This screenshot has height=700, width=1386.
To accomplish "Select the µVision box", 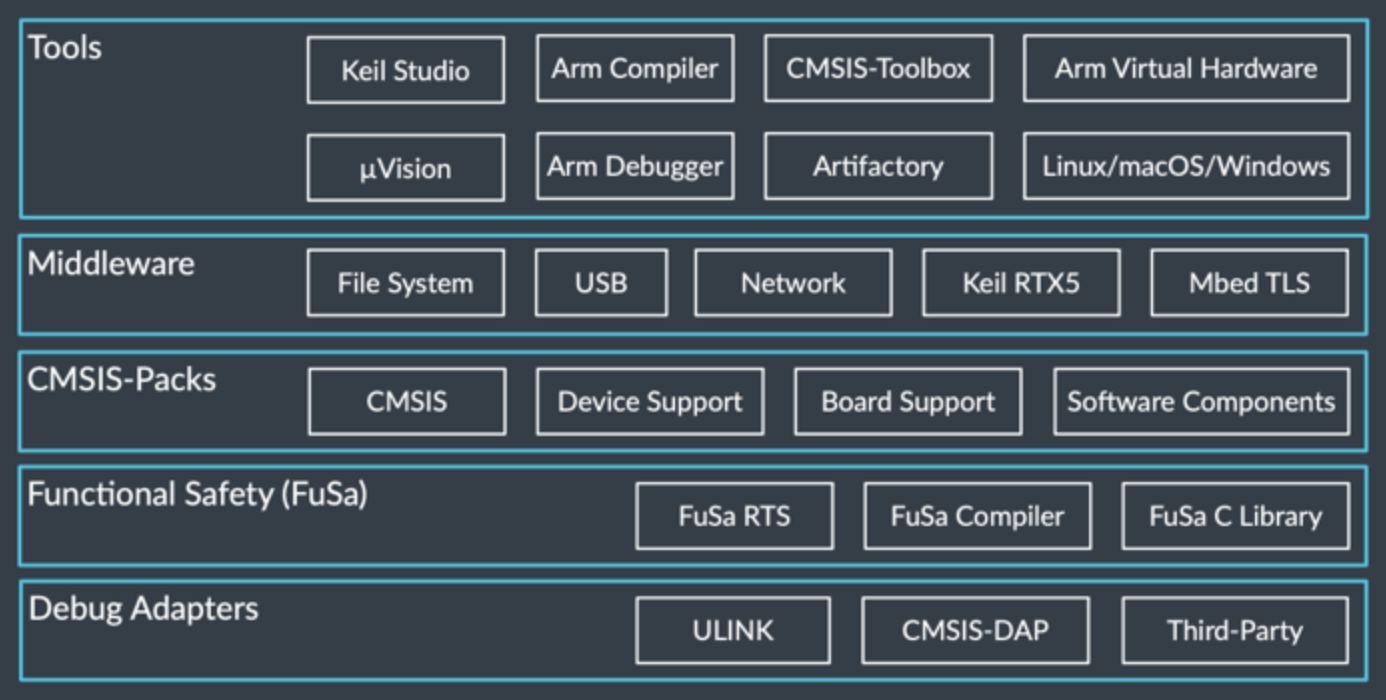I will tap(405, 167).
